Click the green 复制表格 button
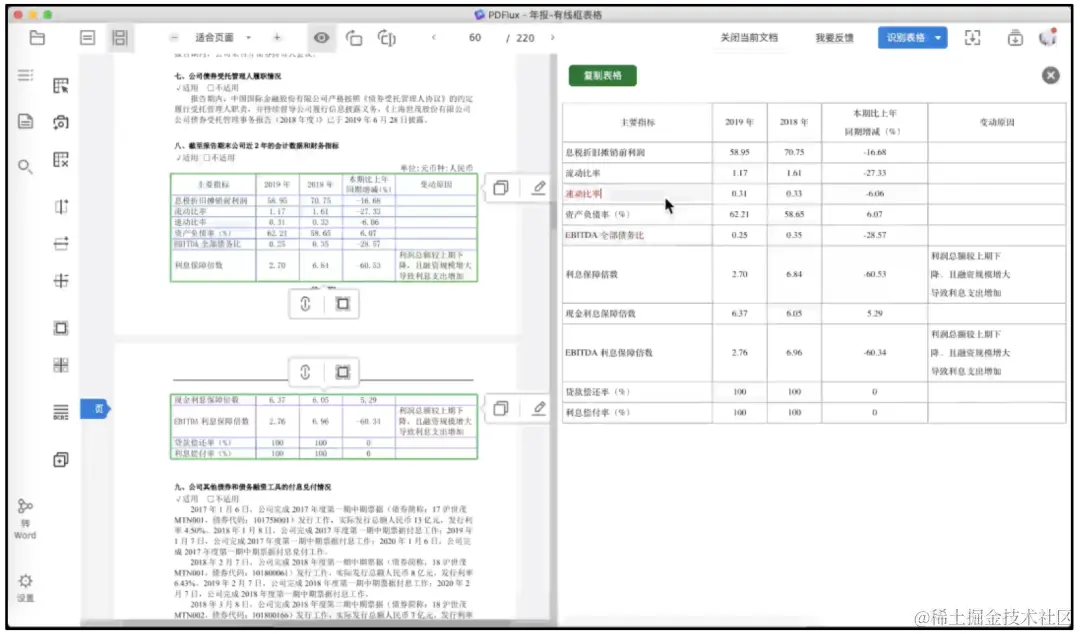 tap(603, 75)
